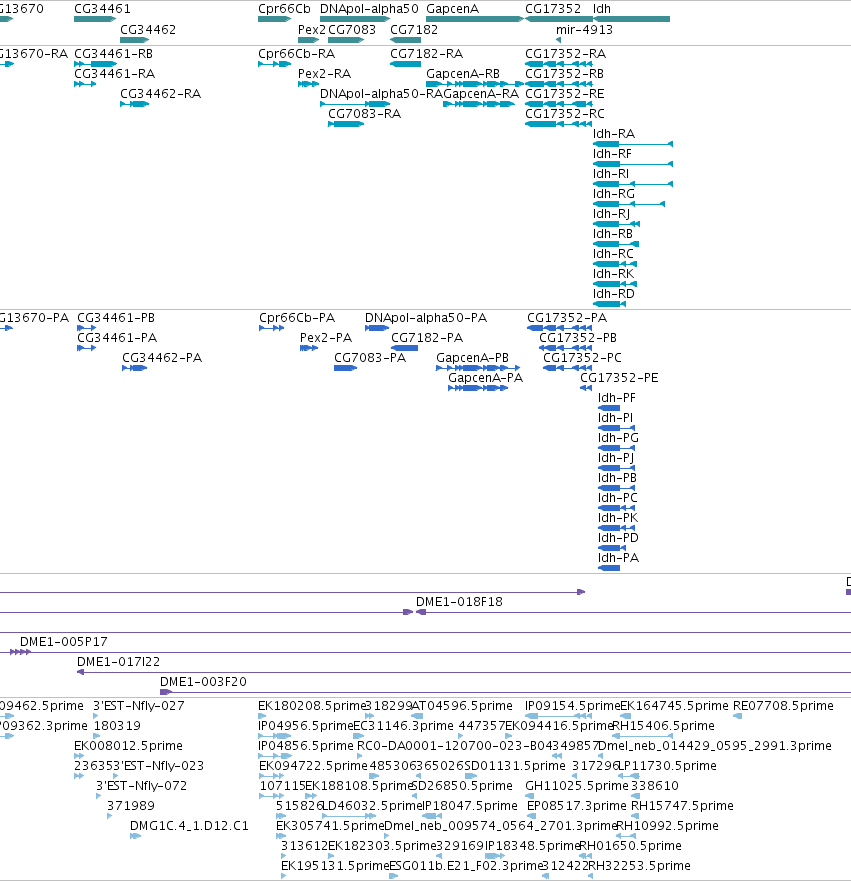This screenshot has height=881, width=851.
Task: Click the GapcenA-RB transcript label
Action: 463,74
